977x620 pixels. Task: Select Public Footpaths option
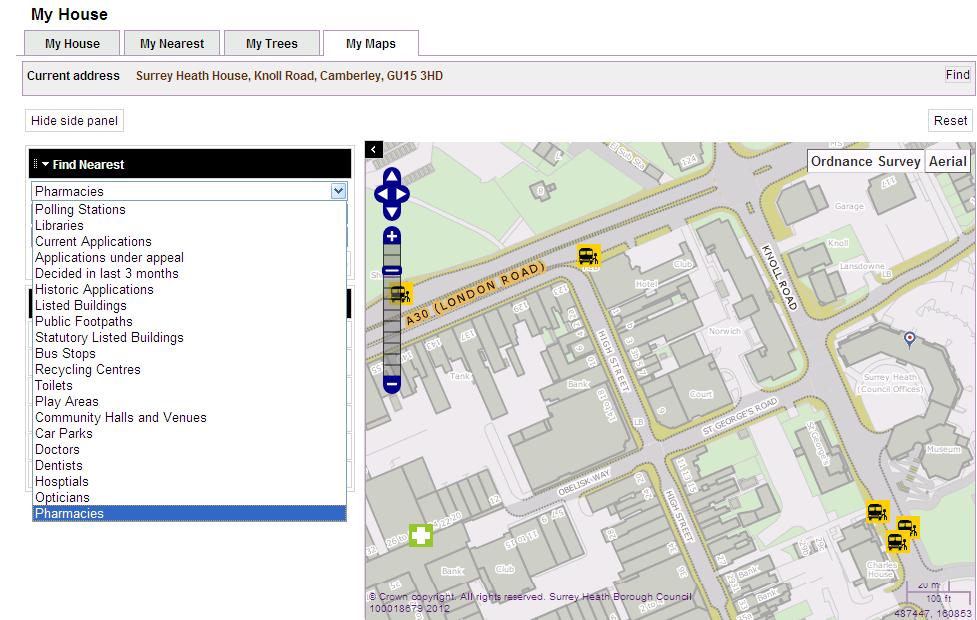click(x=189, y=322)
